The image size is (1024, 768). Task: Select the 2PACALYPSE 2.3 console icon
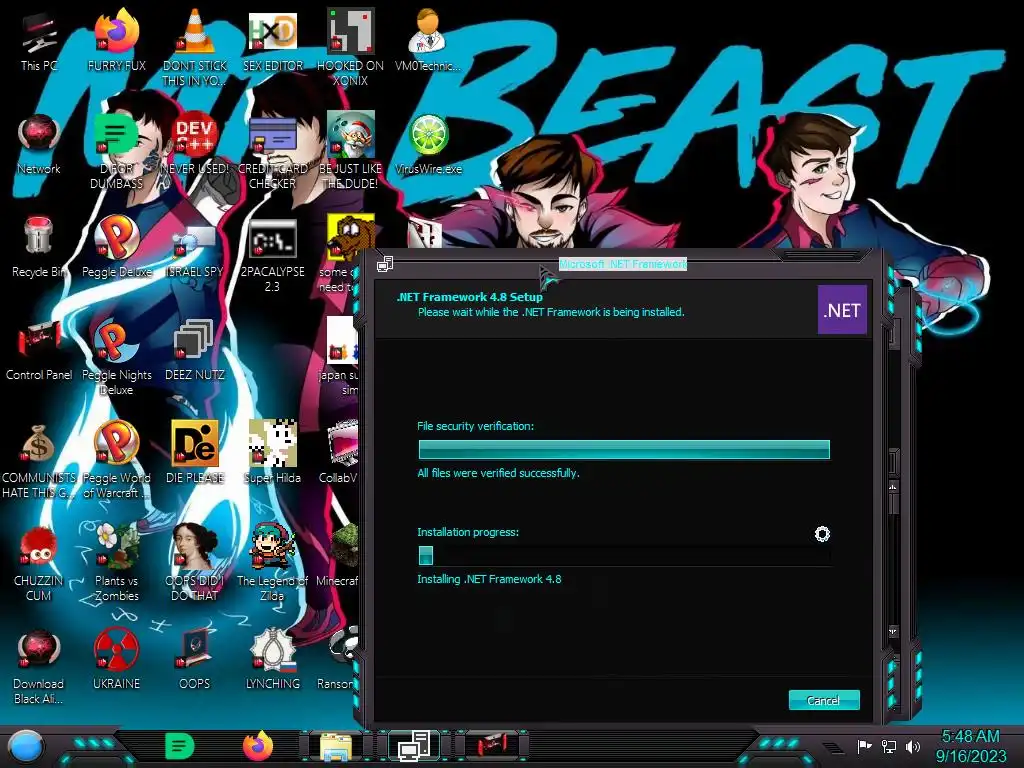[272, 238]
